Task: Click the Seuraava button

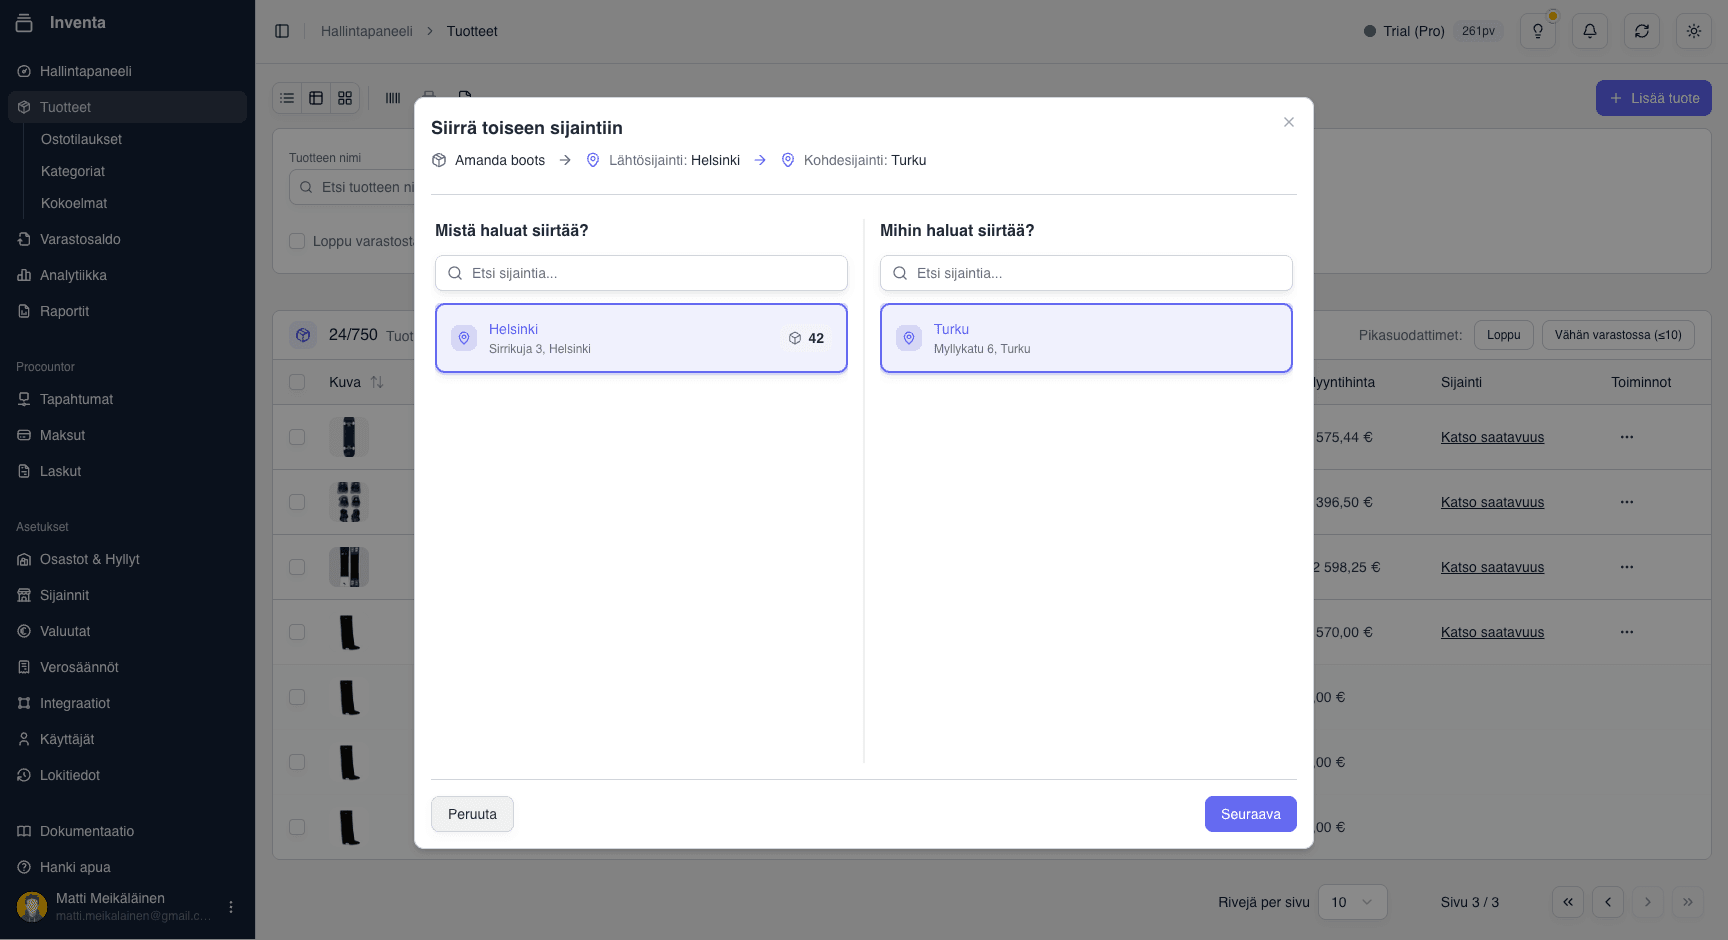Action: 1250,814
